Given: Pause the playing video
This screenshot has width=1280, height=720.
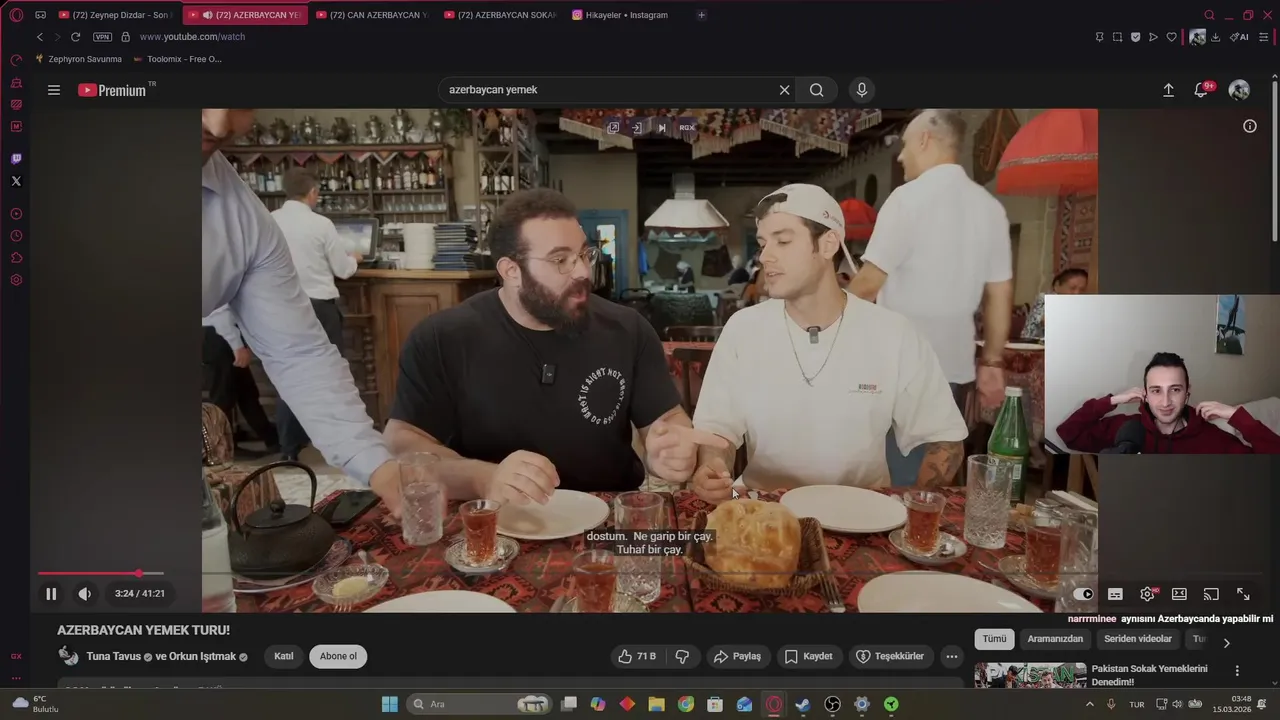Looking at the screenshot, I should click(51, 594).
